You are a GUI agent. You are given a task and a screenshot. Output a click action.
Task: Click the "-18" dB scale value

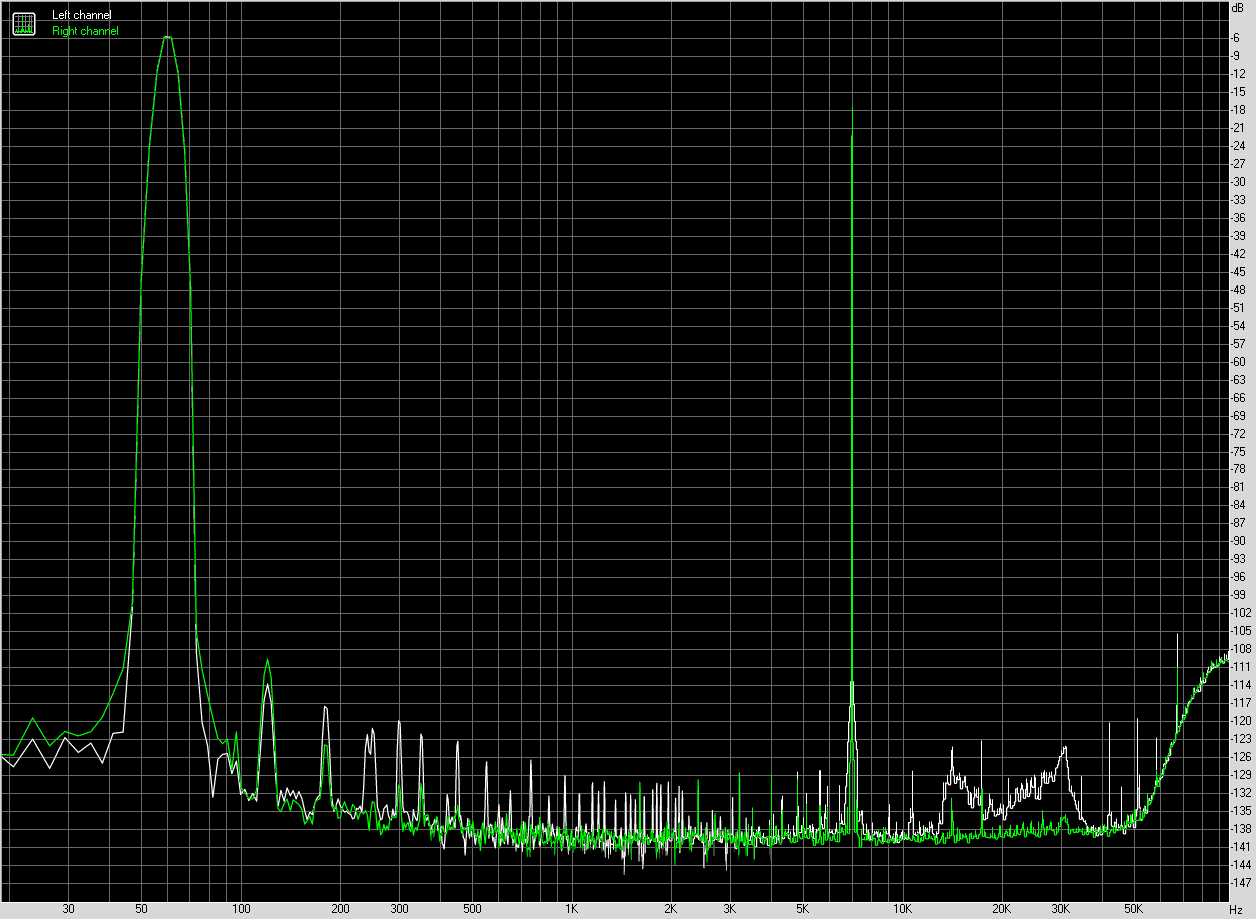coord(1238,109)
